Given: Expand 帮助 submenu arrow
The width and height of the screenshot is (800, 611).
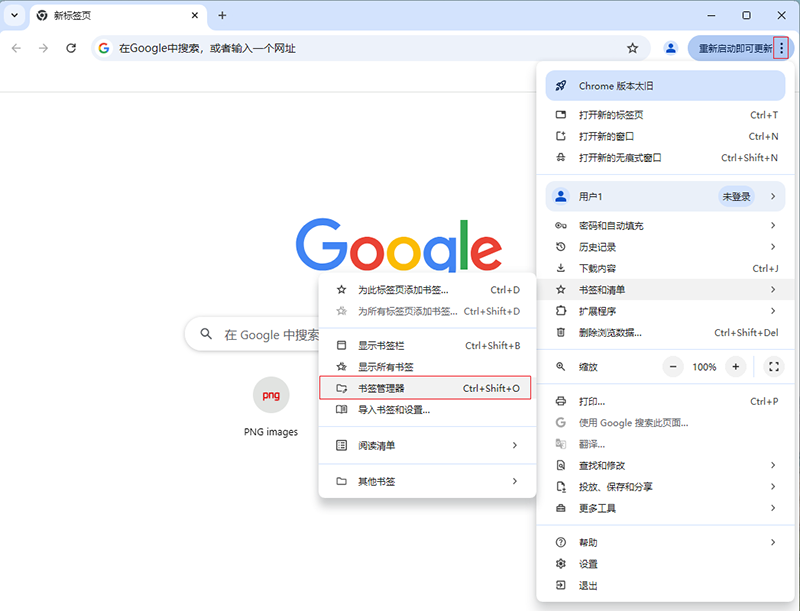Looking at the screenshot, I should tap(773, 542).
